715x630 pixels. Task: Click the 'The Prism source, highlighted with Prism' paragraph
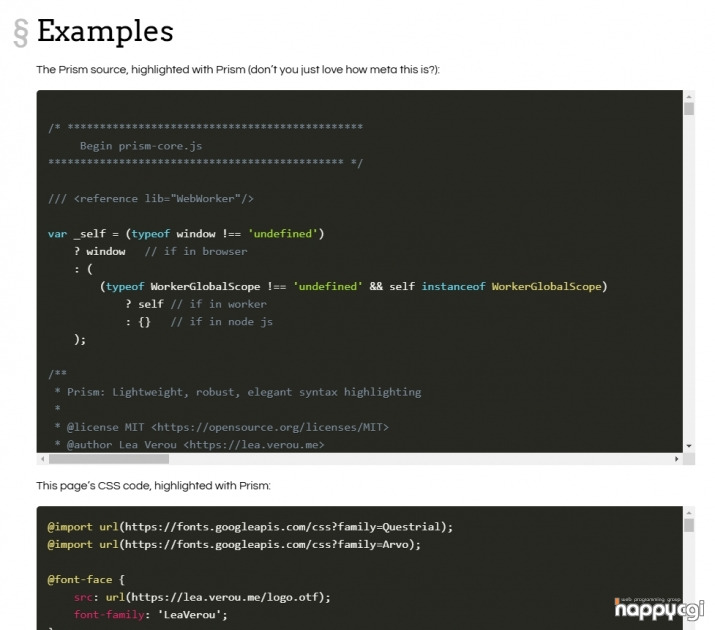(238, 70)
